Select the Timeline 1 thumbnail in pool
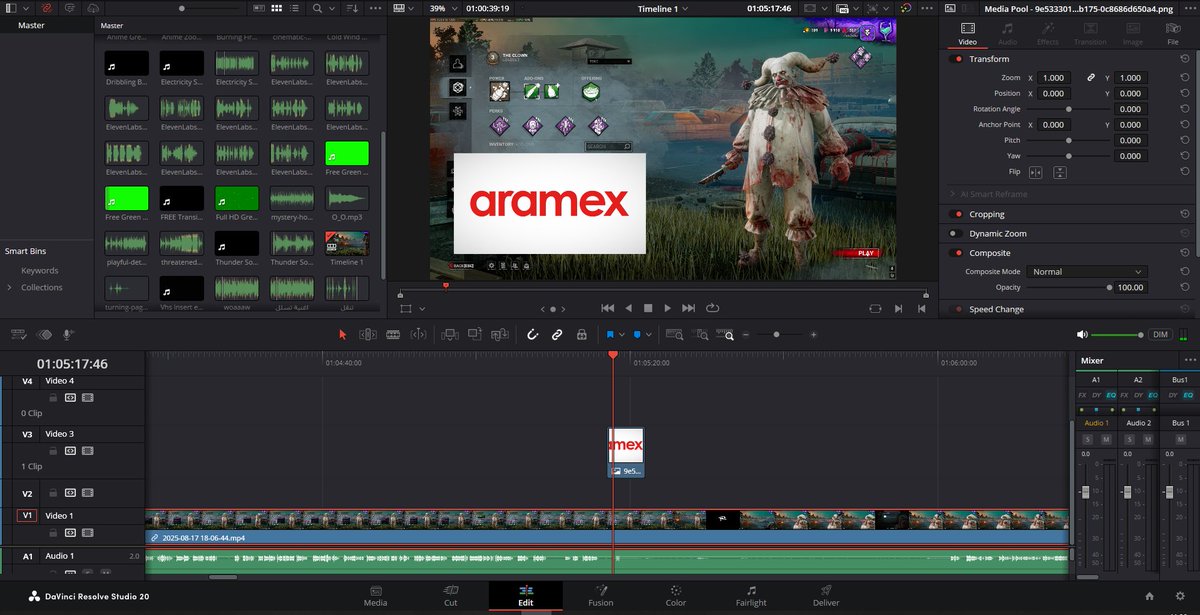Viewport: 1200px width, 615px height. pyautogui.click(x=347, y=244)
